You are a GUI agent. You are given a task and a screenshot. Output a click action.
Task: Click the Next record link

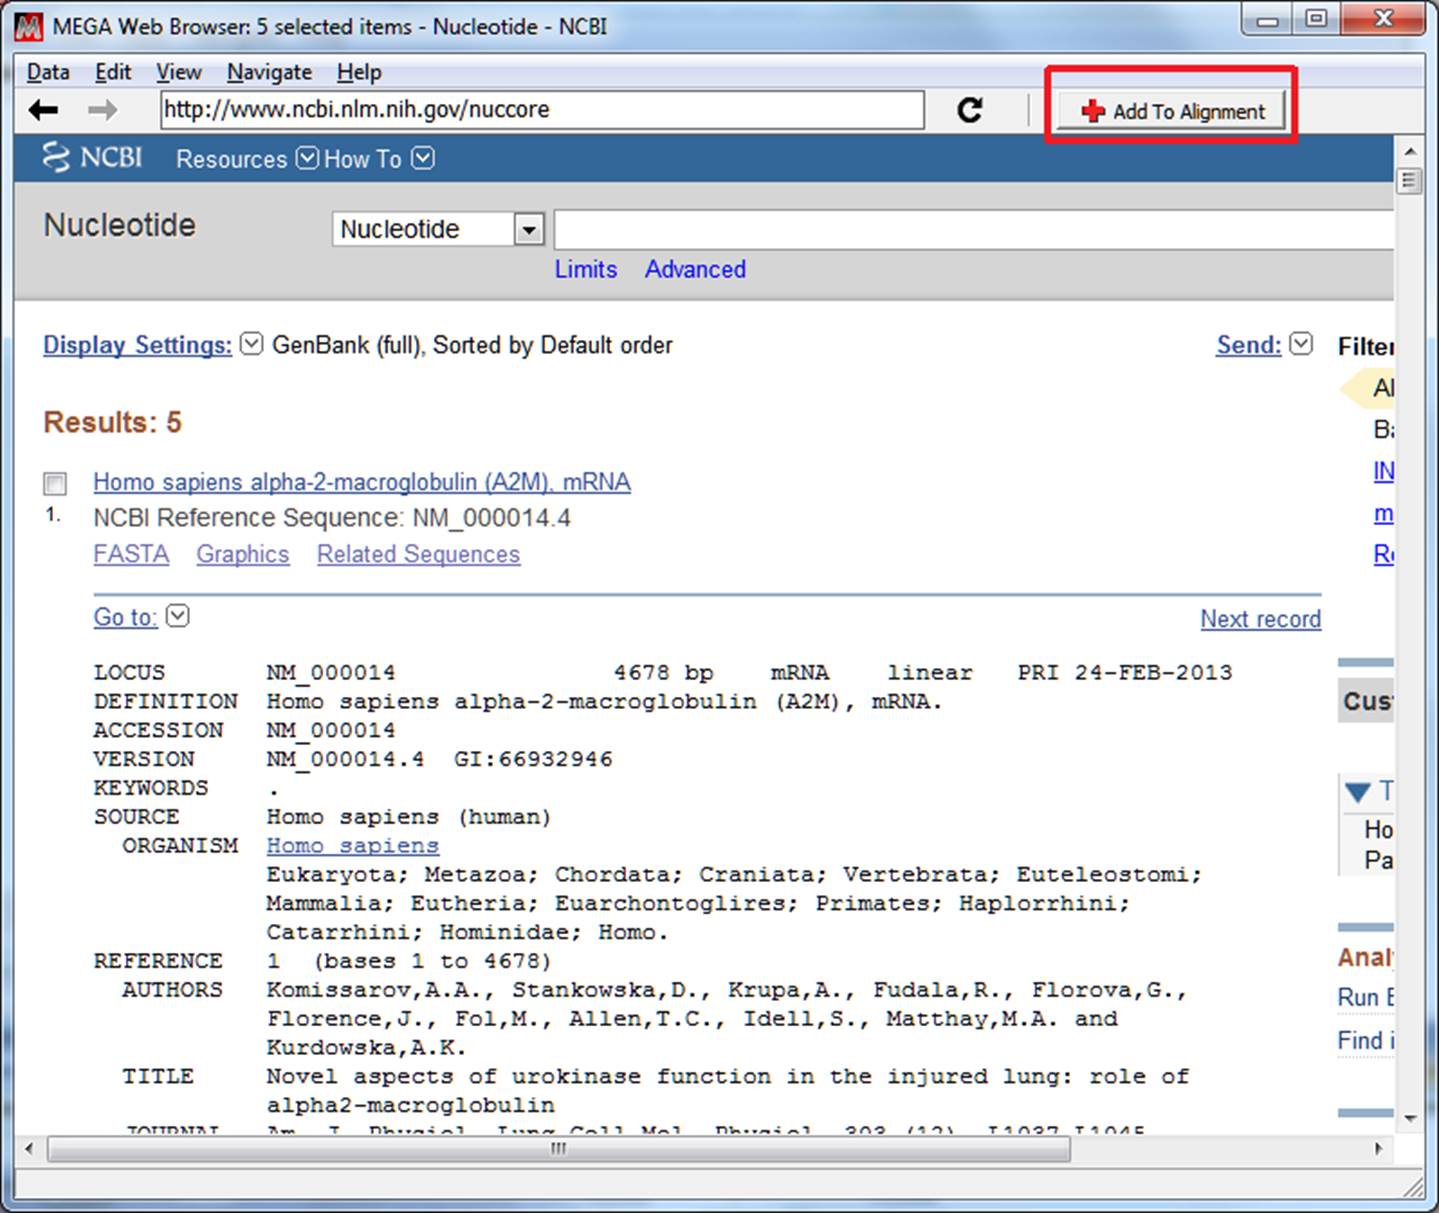tap(1260, 619)
